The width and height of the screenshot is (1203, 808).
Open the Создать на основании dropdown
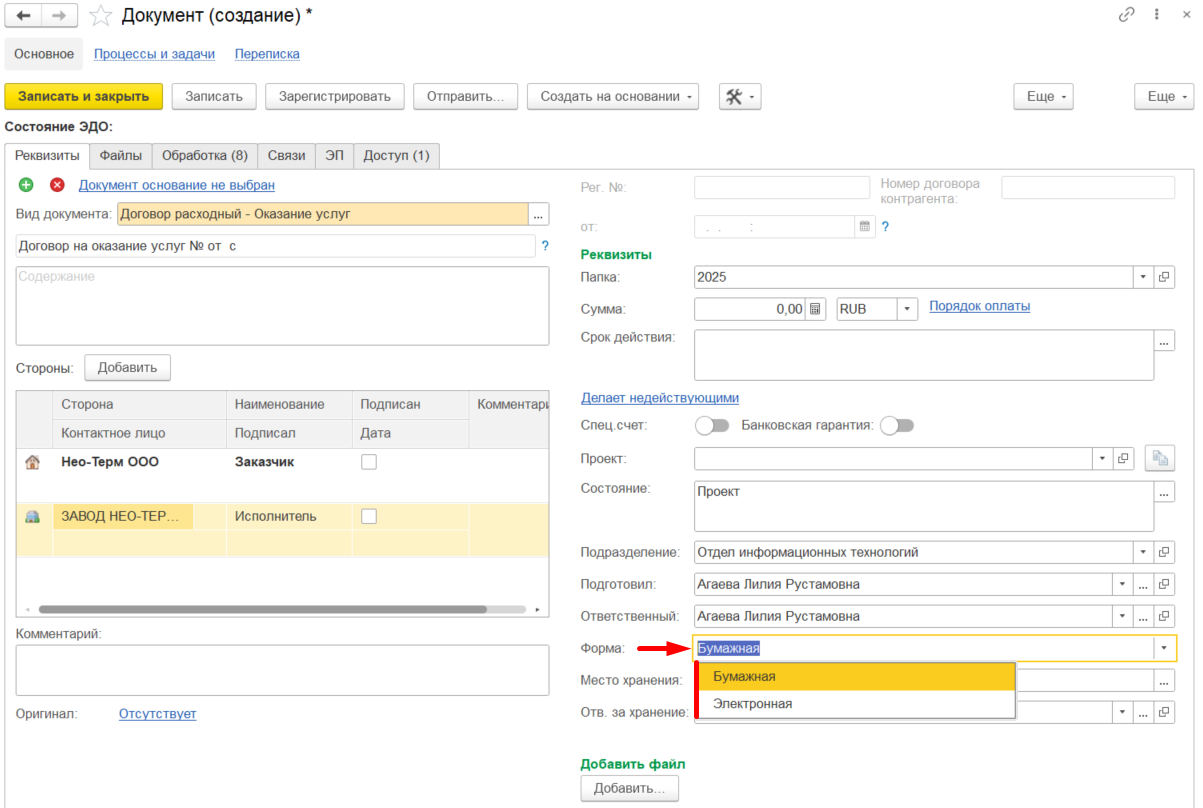coord(613,96)
